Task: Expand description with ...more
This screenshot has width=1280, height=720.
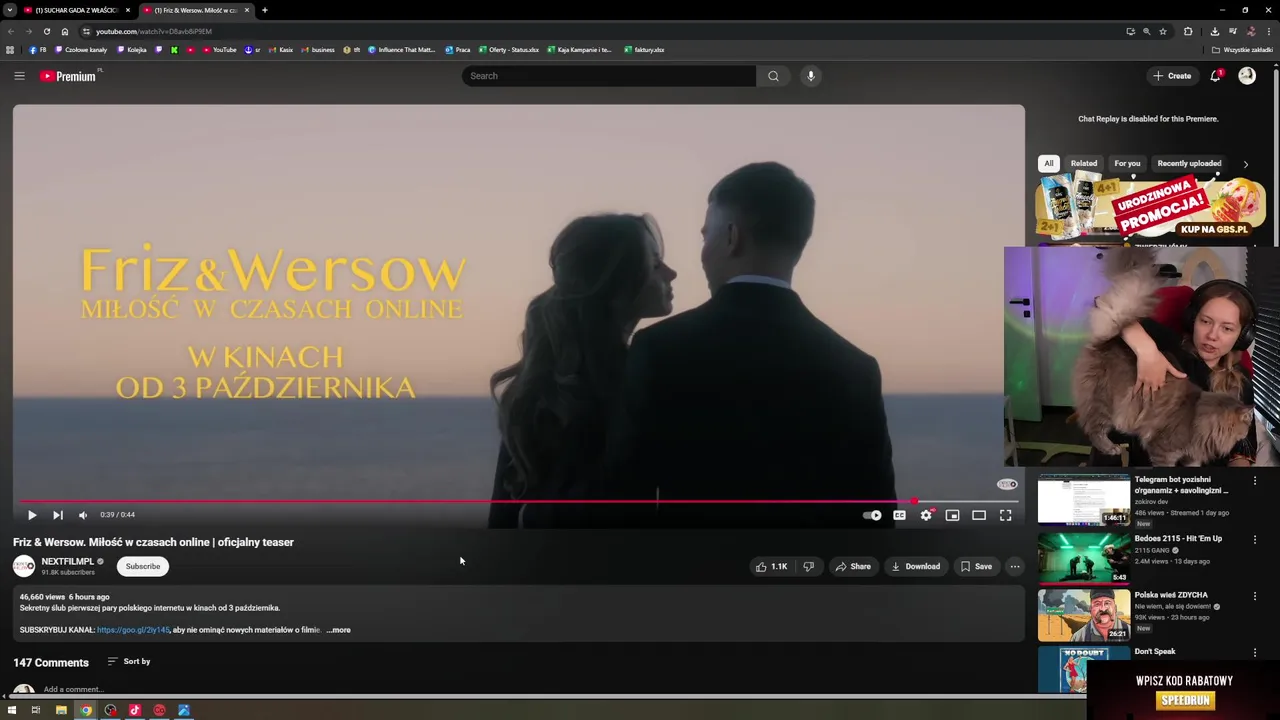Action: point(338,630)
